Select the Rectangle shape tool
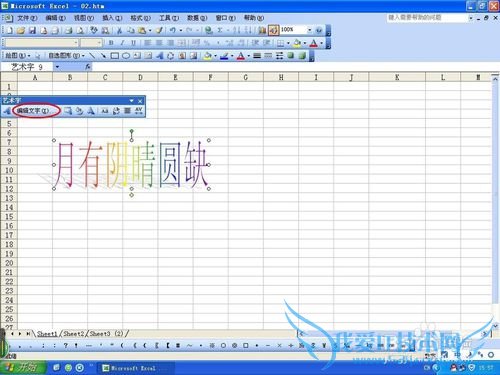 [115, 56]
